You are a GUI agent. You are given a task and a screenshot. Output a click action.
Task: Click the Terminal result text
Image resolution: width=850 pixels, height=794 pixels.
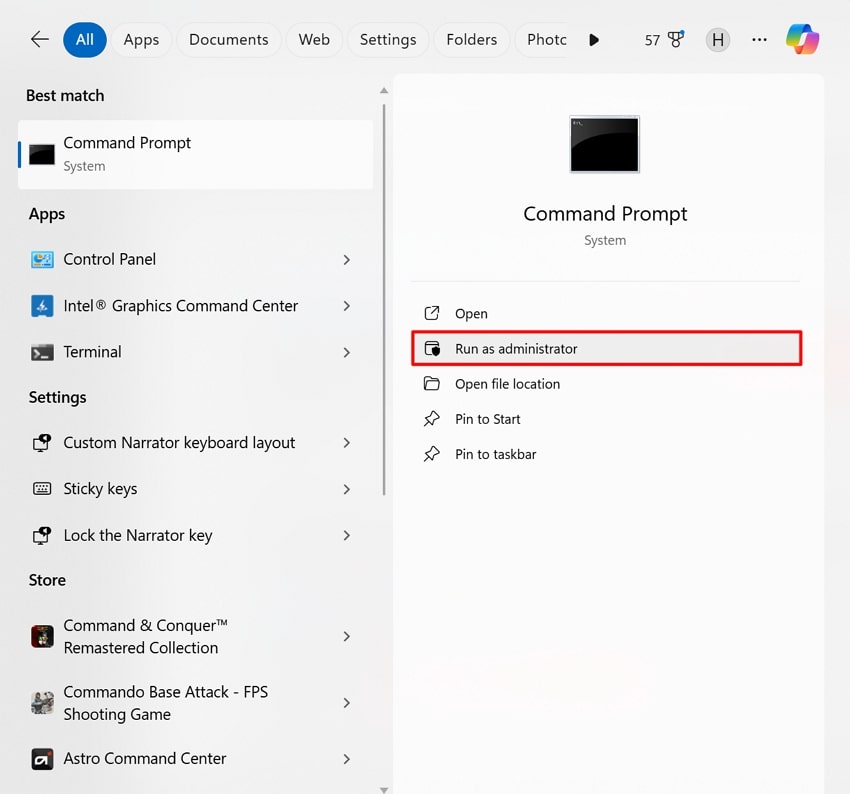coord(92,352)
